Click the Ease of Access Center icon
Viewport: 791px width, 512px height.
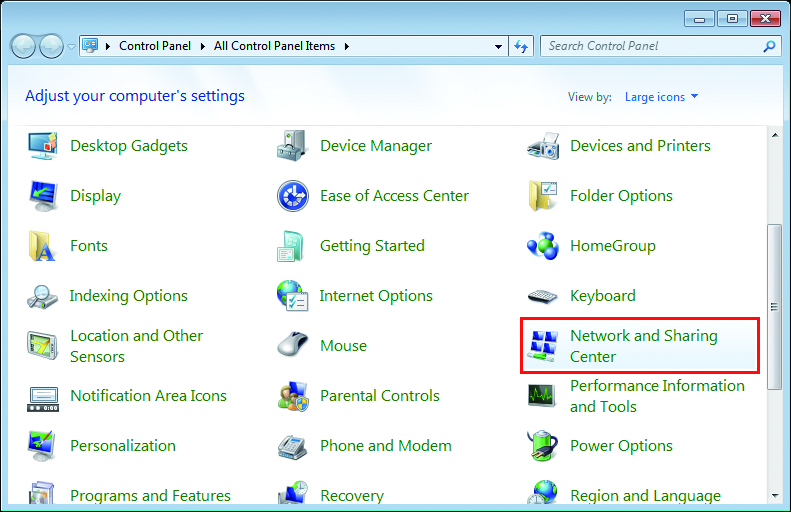(292, 196)
